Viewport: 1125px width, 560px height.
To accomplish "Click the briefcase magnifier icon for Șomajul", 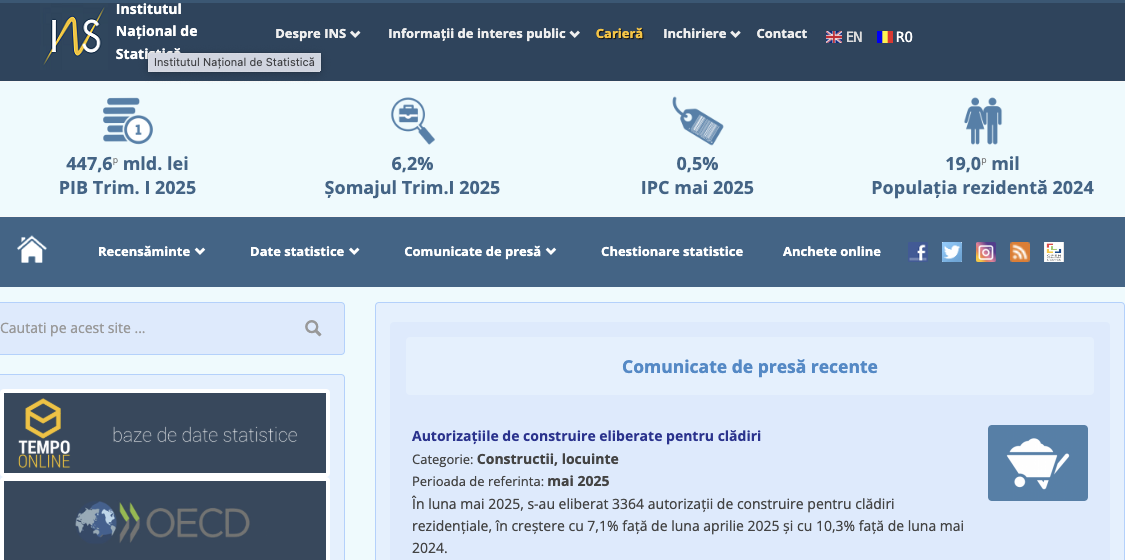I will coord(413,120).
